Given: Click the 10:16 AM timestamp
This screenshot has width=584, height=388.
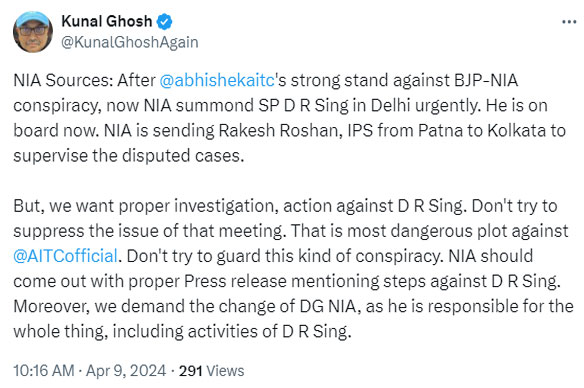Looking at the screenshot, I should (44, 371).
